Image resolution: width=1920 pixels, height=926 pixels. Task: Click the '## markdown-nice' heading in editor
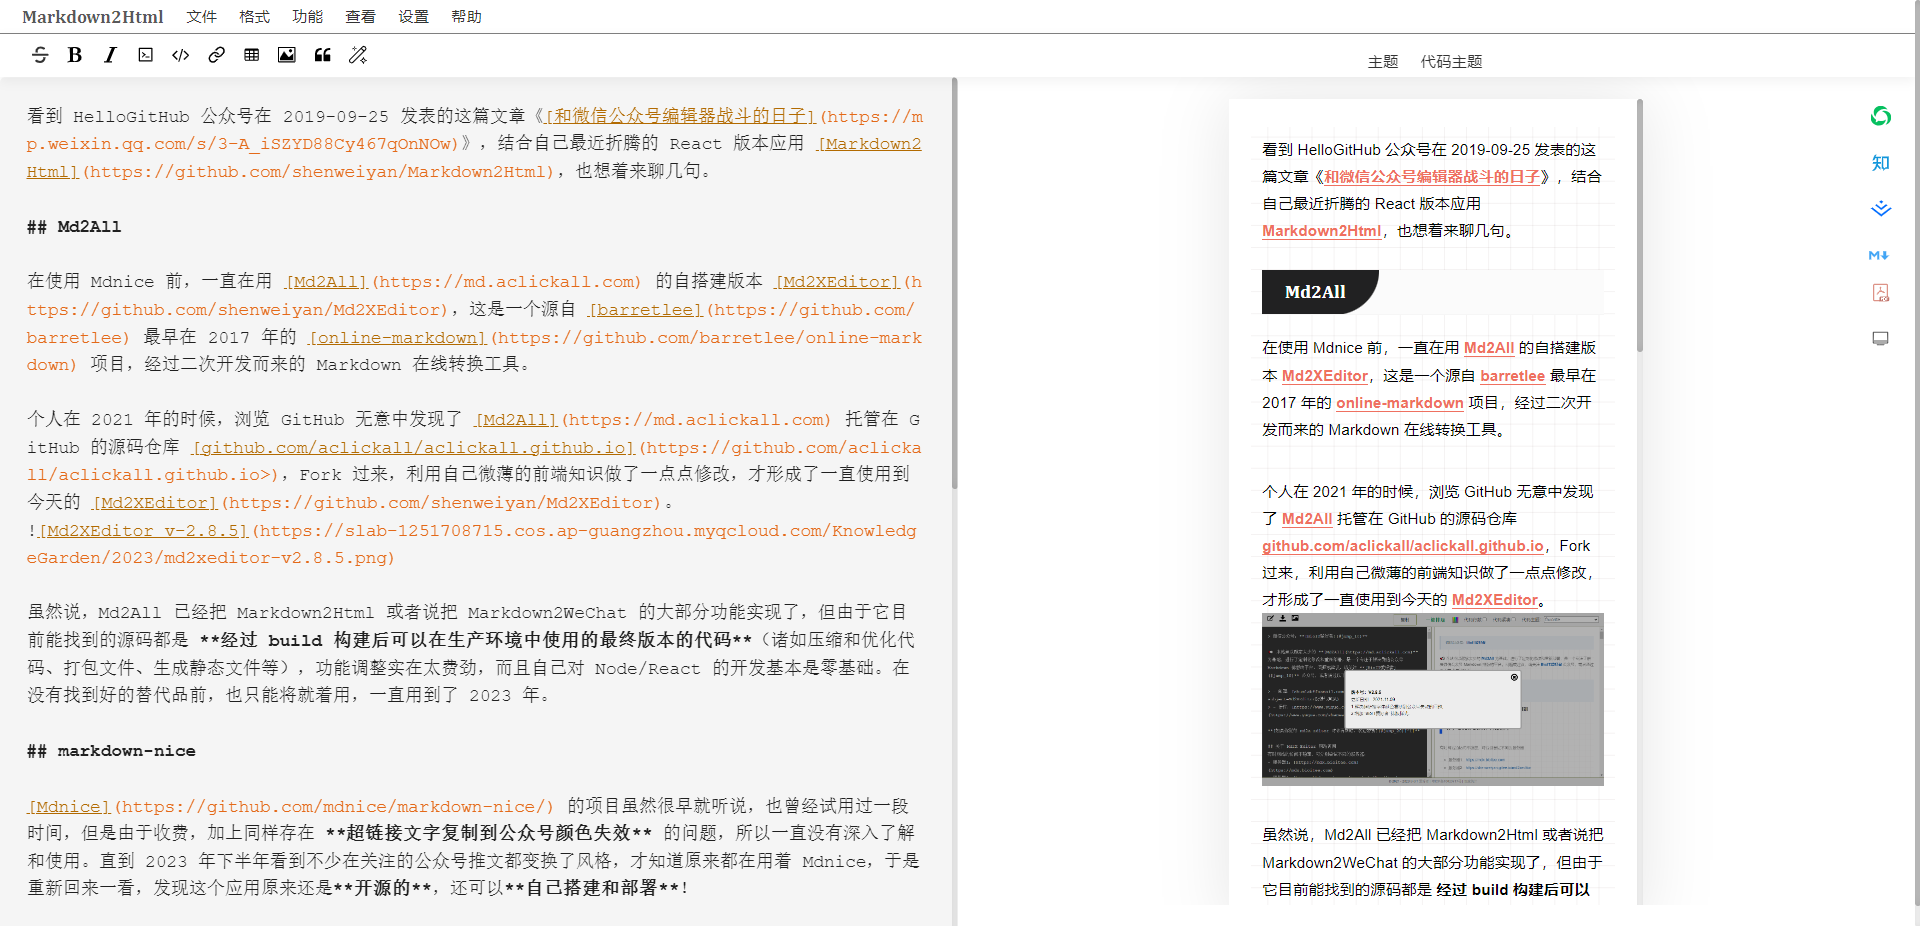111,751
